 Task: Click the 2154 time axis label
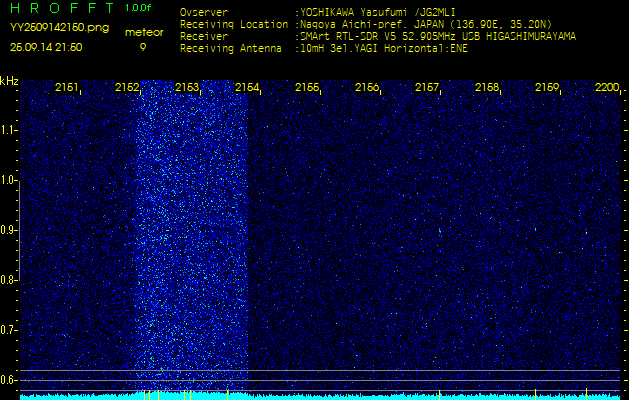[247, 87]
